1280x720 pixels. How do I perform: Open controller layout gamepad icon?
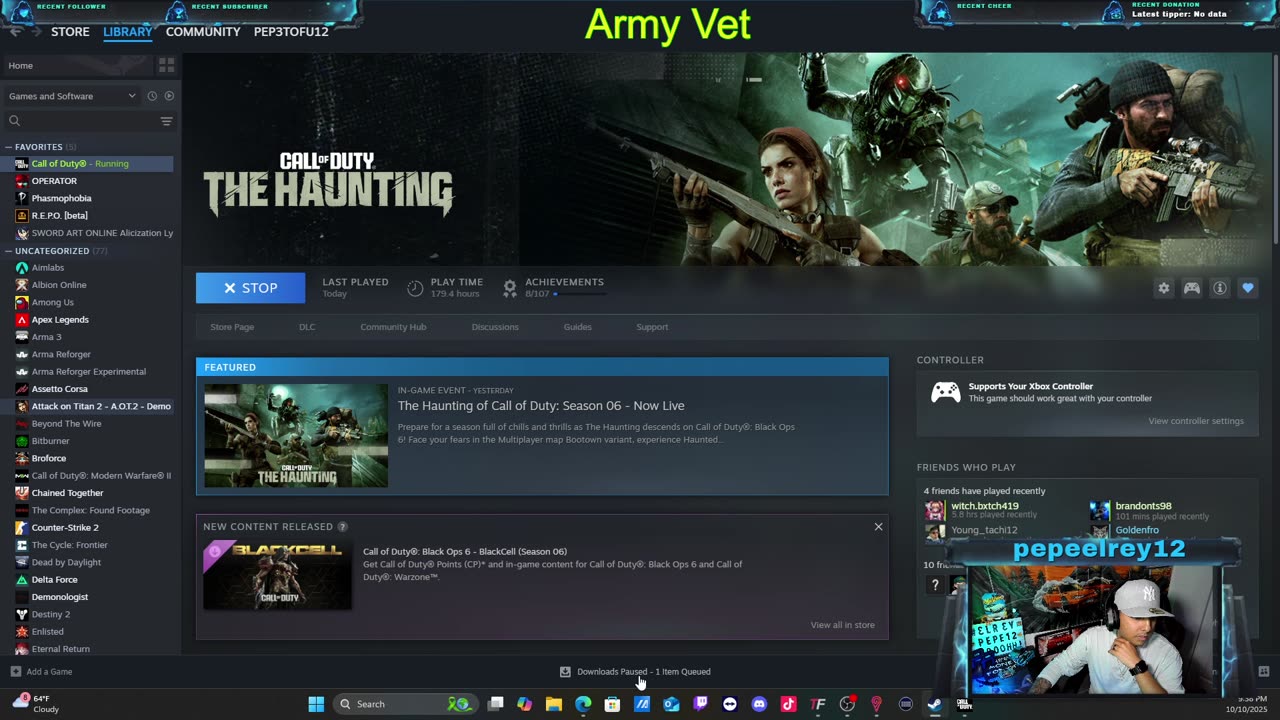click(1191, 288)
